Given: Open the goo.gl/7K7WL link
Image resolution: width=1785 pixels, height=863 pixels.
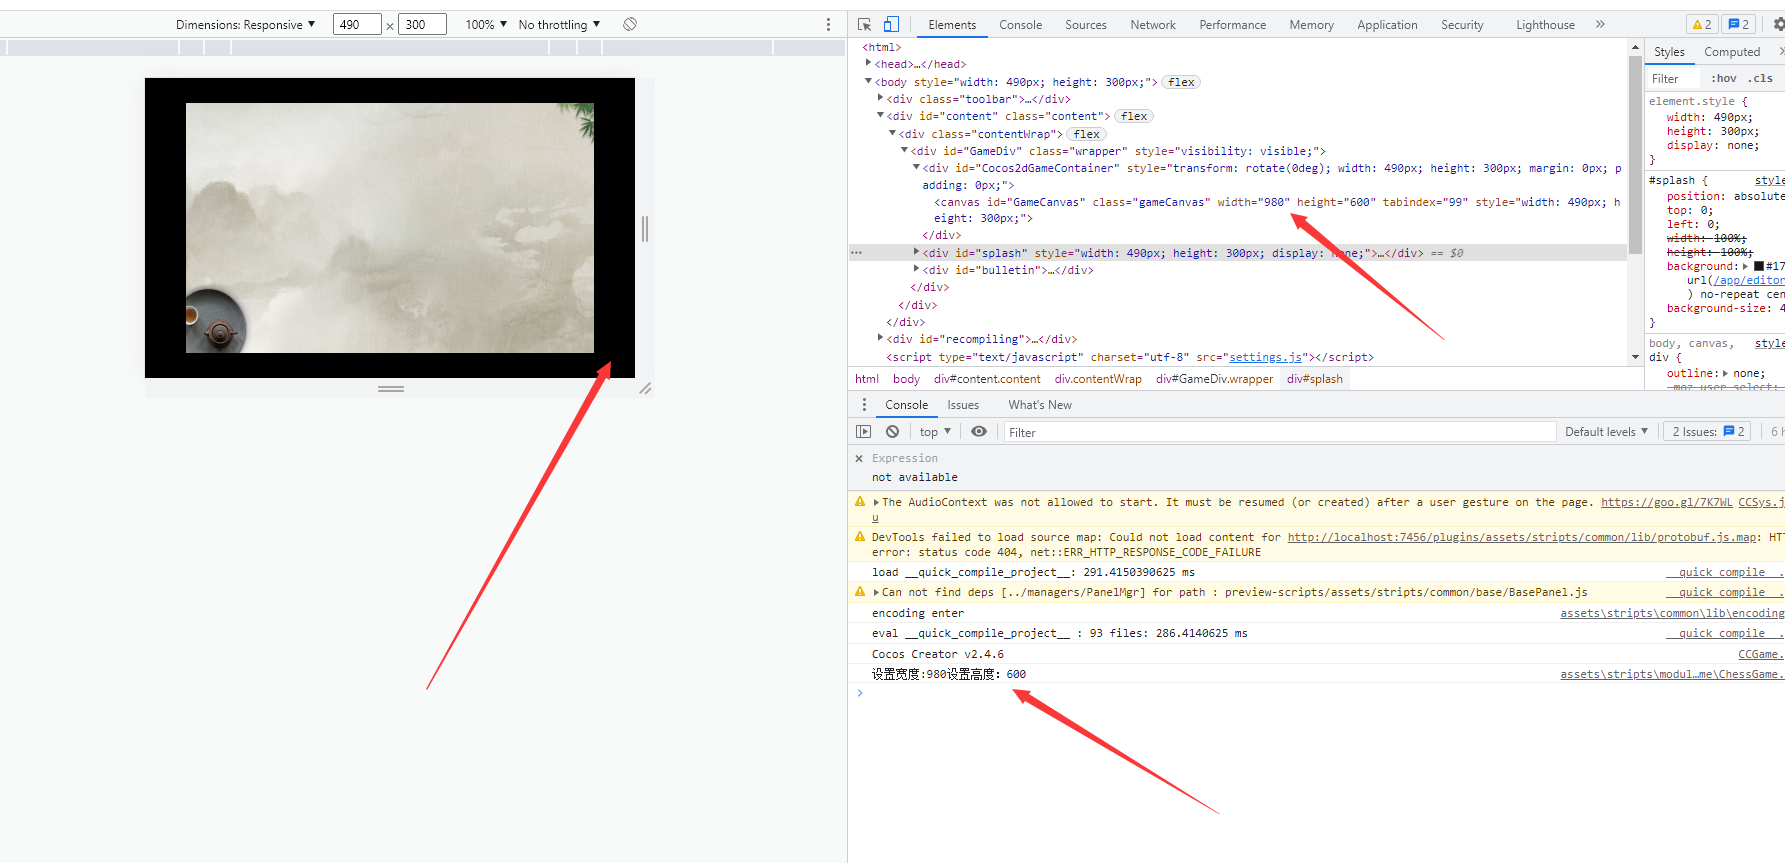Looking at the screenshot, I should (x=1666, y=502).
